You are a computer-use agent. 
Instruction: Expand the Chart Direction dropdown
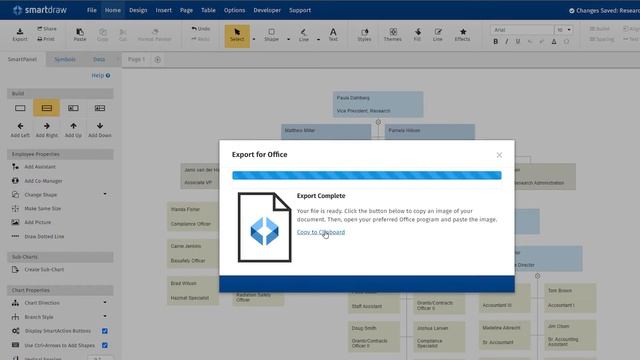(105, 302)
